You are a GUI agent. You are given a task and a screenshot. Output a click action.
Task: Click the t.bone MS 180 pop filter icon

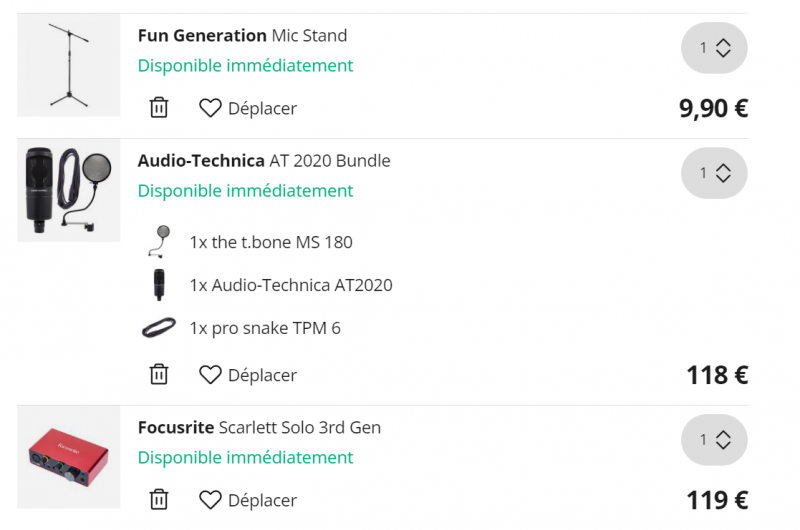point(158,242)
